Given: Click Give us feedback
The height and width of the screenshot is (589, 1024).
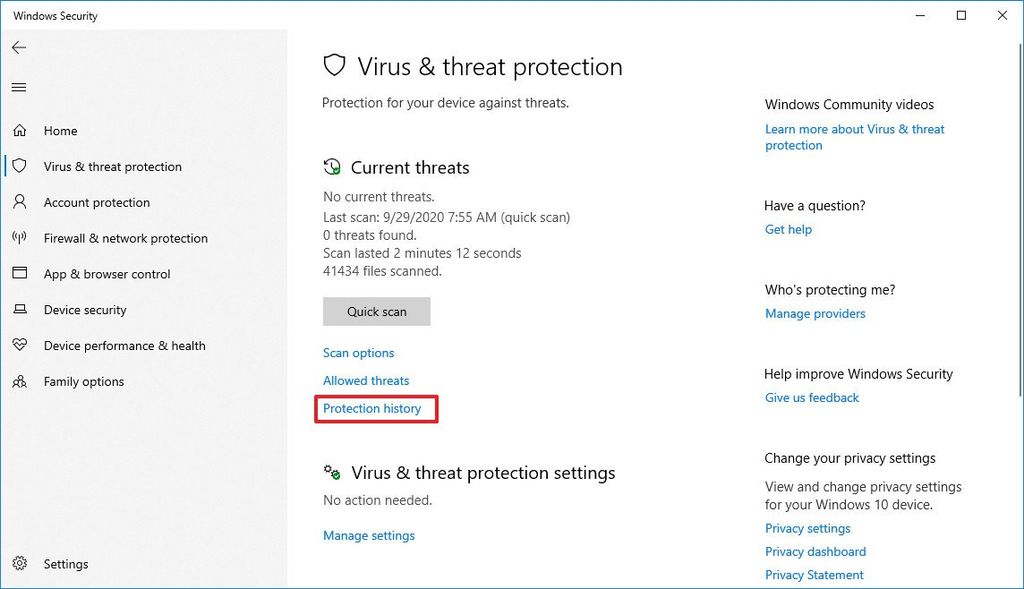Looking at the screenshot, I should click(810, 397).
